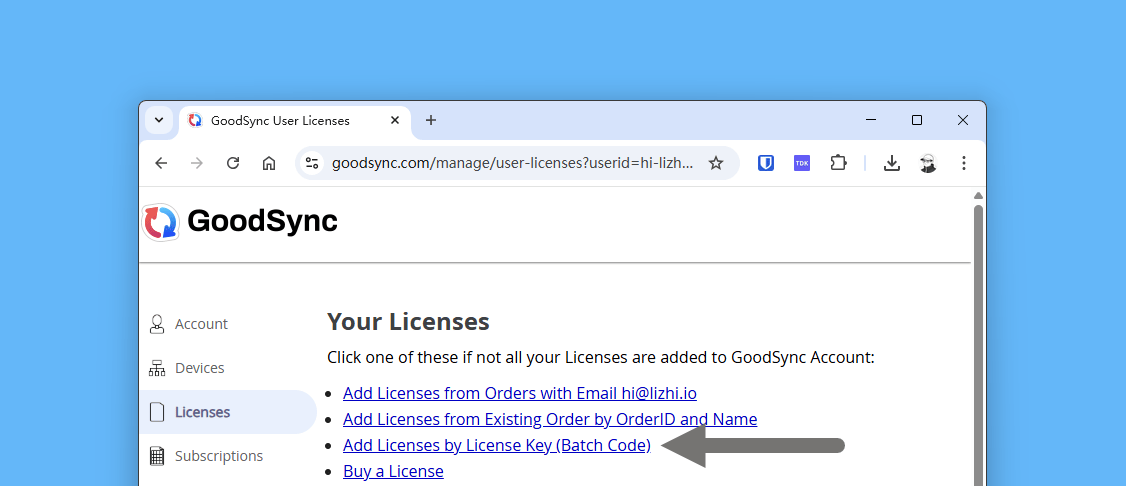Go to Subscriptions in the sidebar
The width and height of the screenshot is (1126, 486).
218,456
